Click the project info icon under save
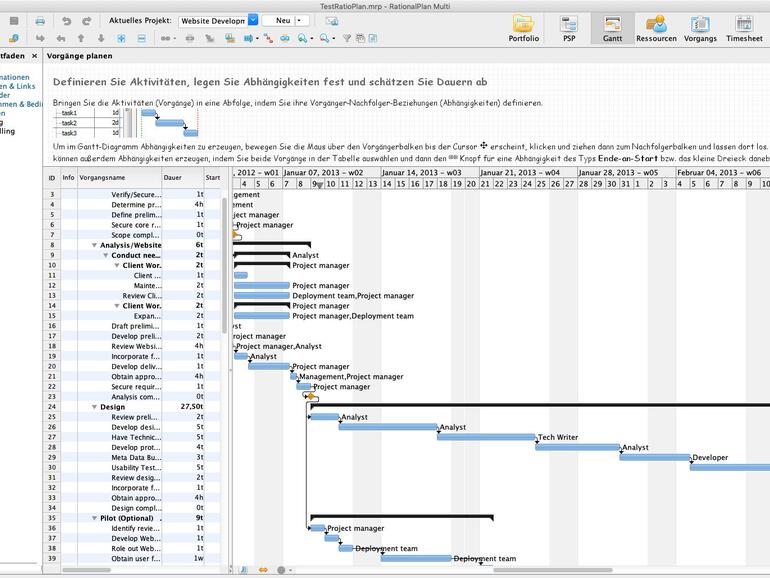 click(x=14, y=38)
